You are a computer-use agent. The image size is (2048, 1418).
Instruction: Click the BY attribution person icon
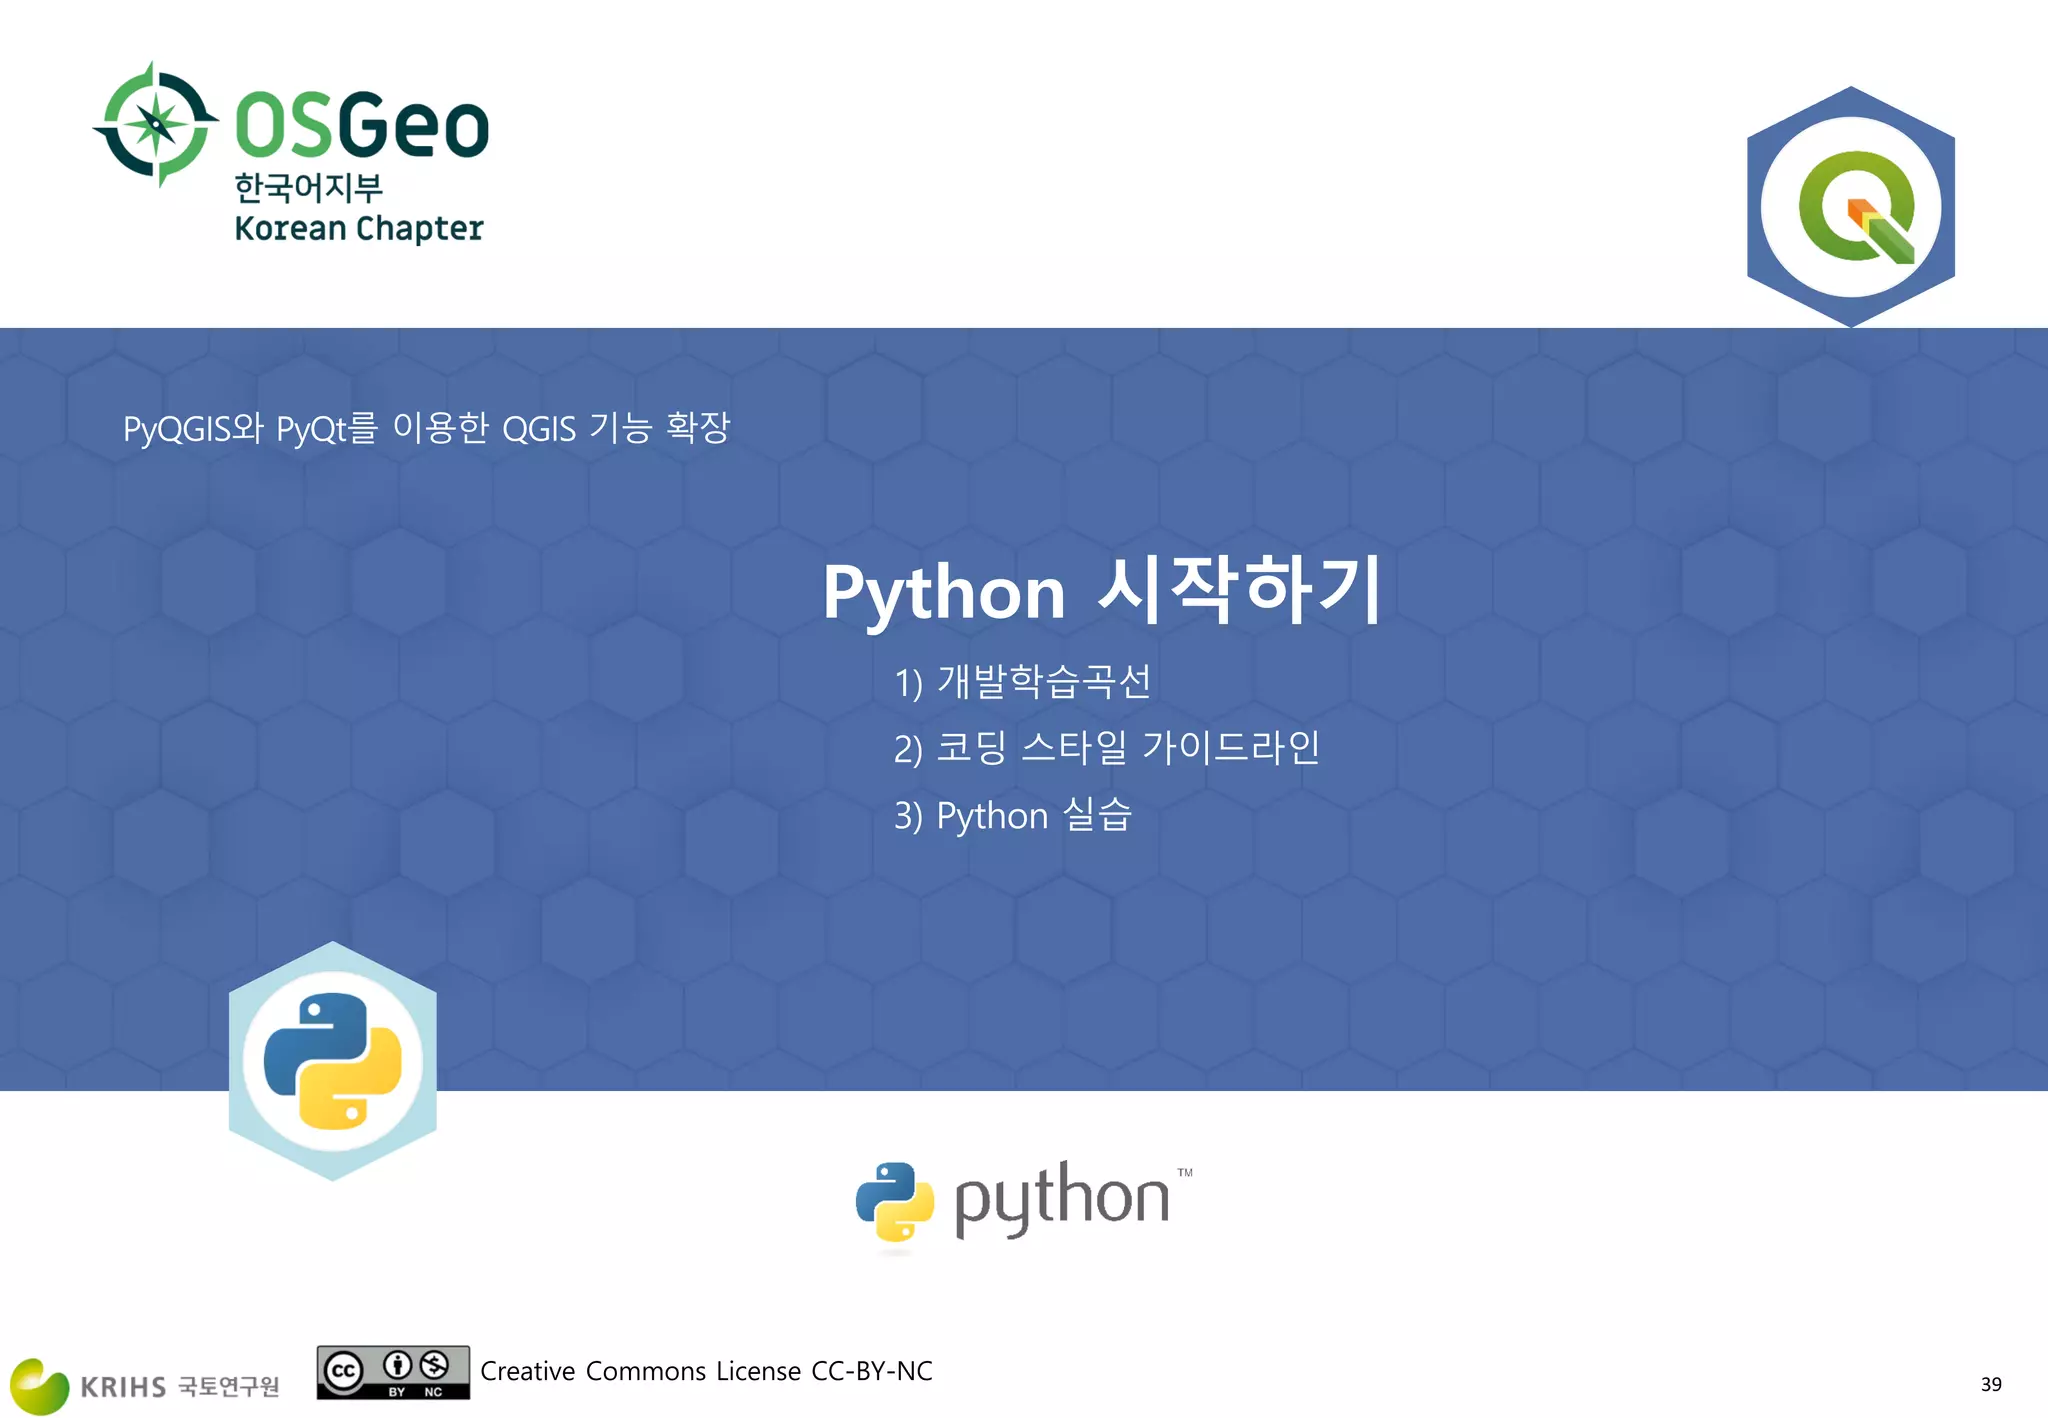click(x=397, y=1365)
